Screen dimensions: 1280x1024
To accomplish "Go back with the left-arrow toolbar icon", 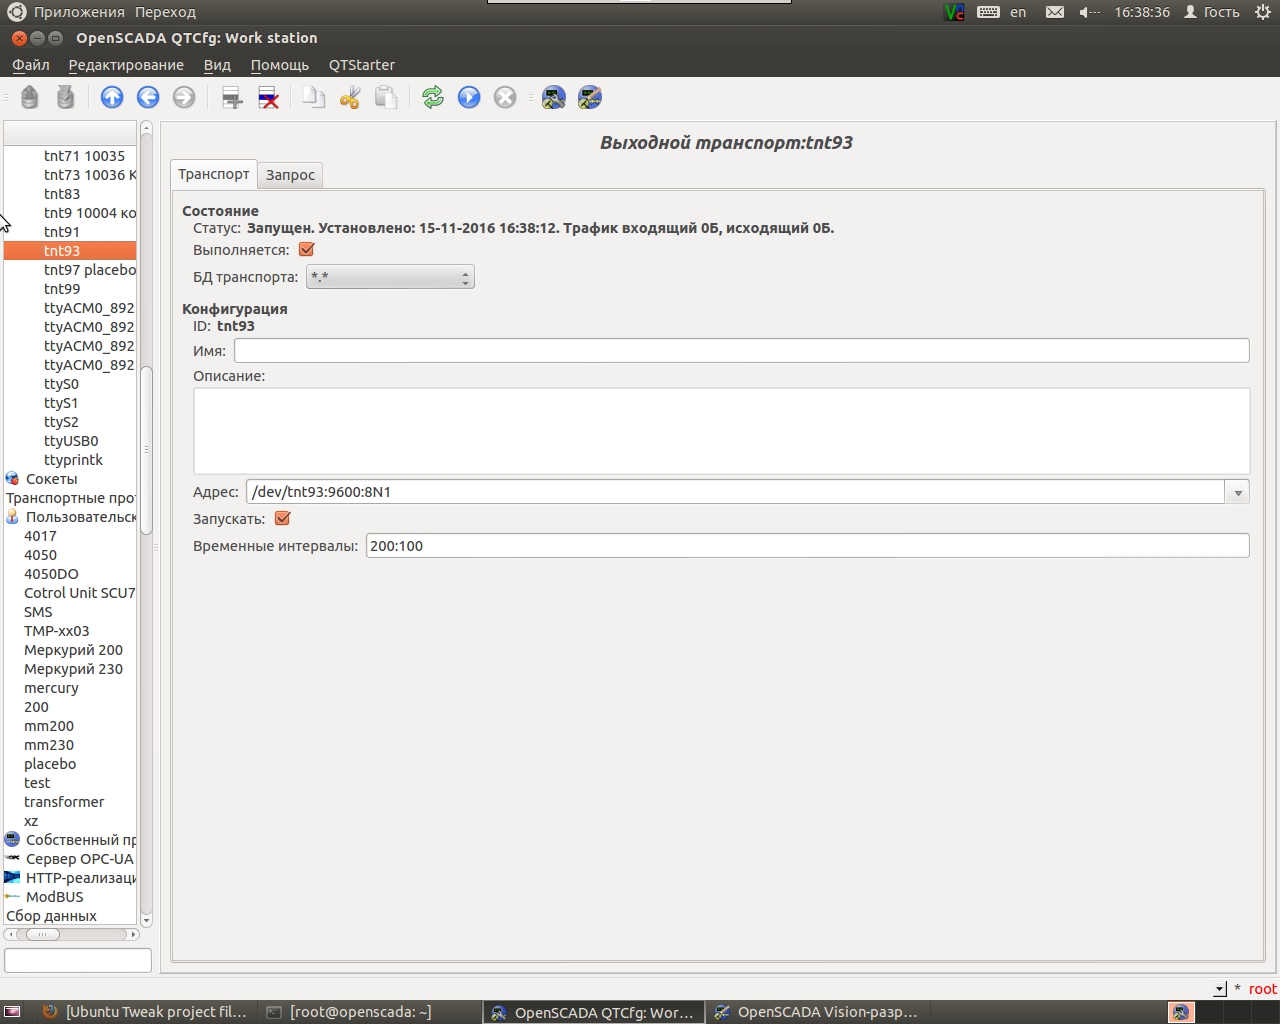I will pyautogui.click(x=148, y=97).
